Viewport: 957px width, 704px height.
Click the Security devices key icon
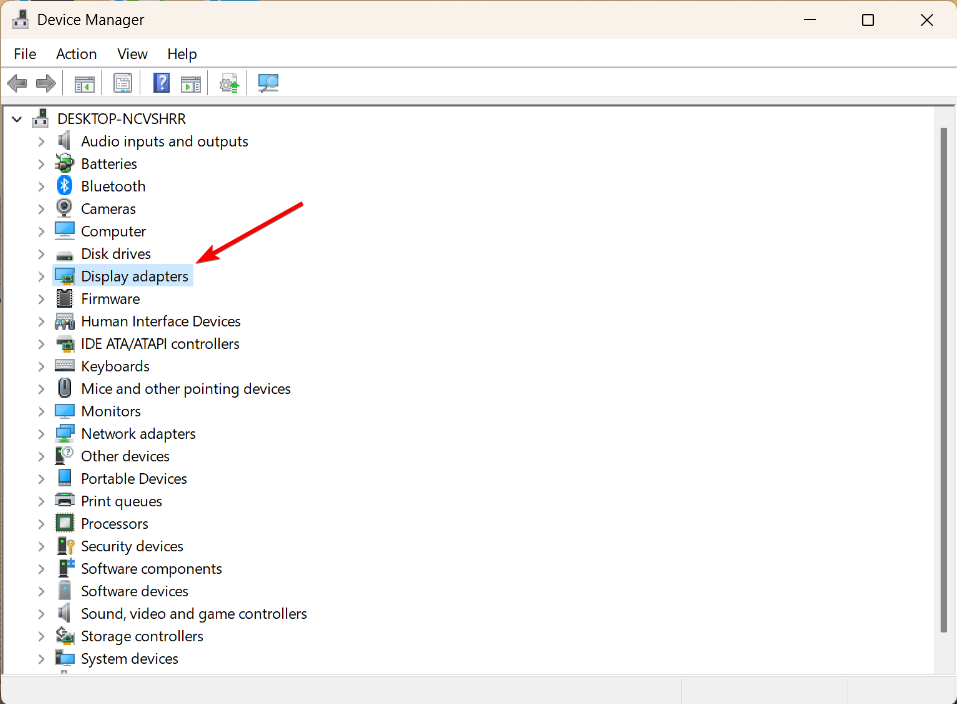(x=65, y=545)
